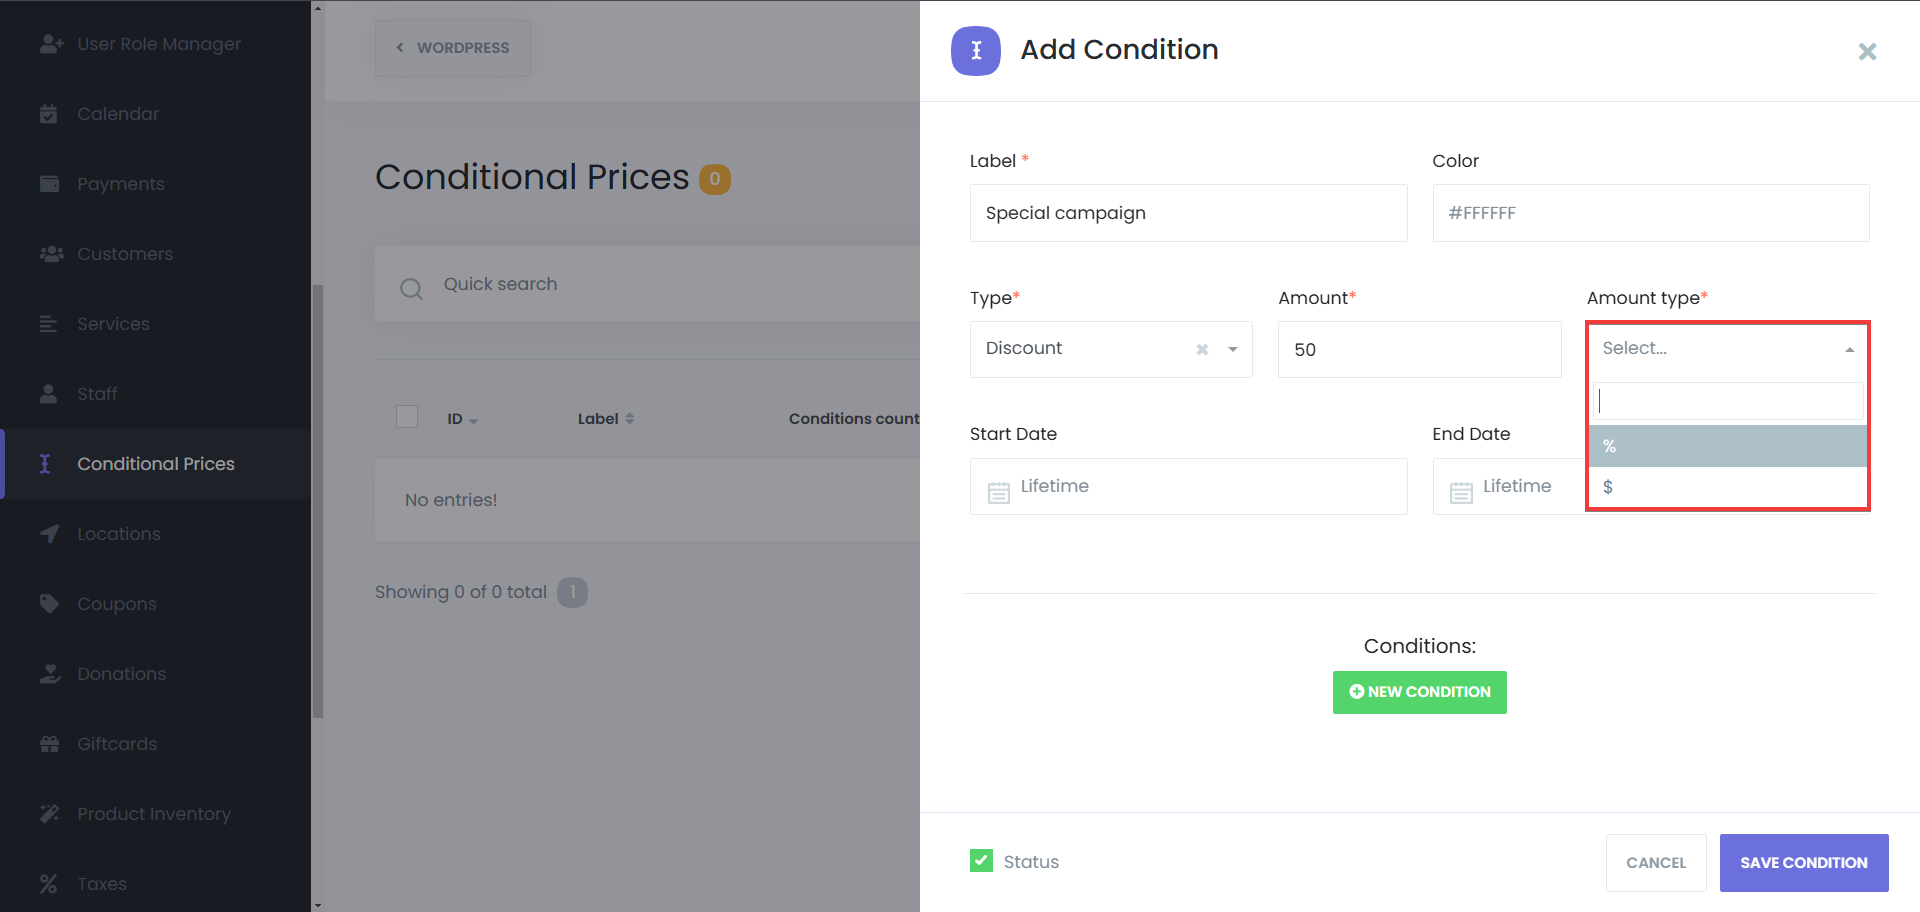
Task: Check the select-all table checkbox
Action: [x=407, y=417]
